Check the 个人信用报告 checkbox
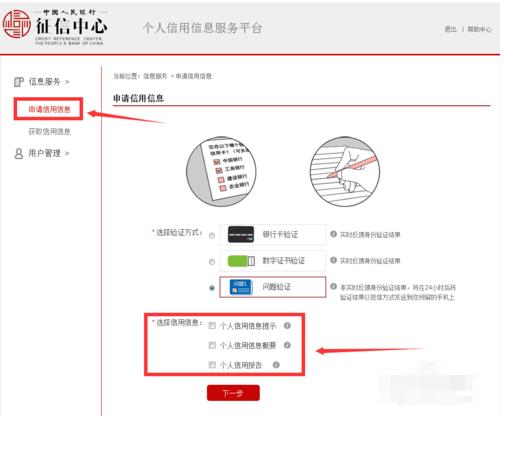Image resolution: width=507 pixels, height=461 pixels. [212, 365]
